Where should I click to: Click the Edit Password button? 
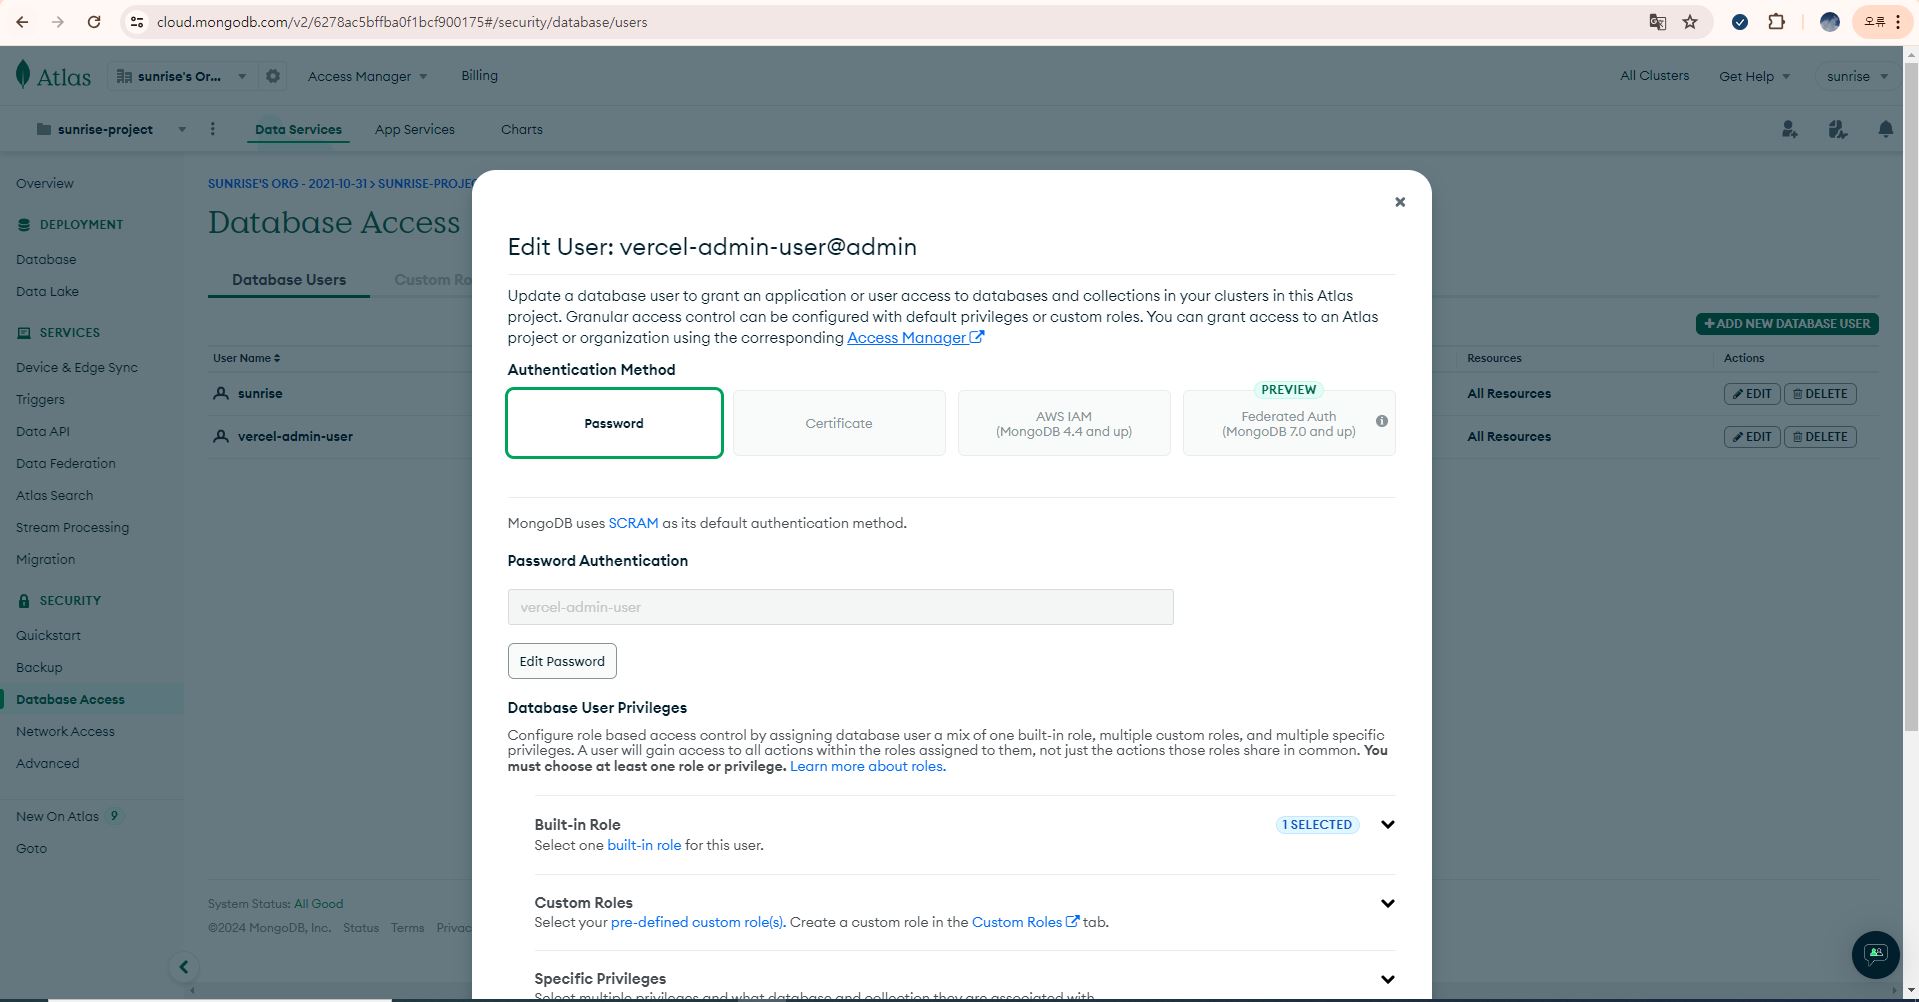(x=562, y=661)
